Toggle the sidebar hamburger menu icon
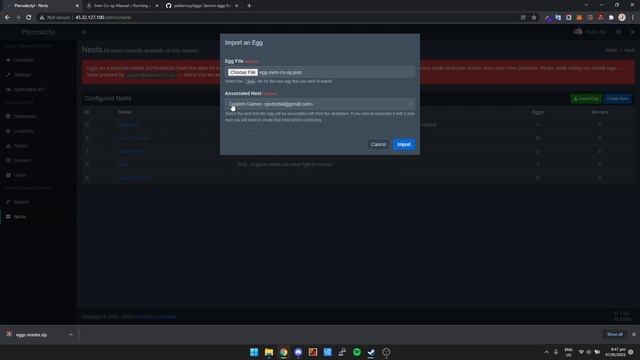640x360 pixels. [x=84, y=32]
